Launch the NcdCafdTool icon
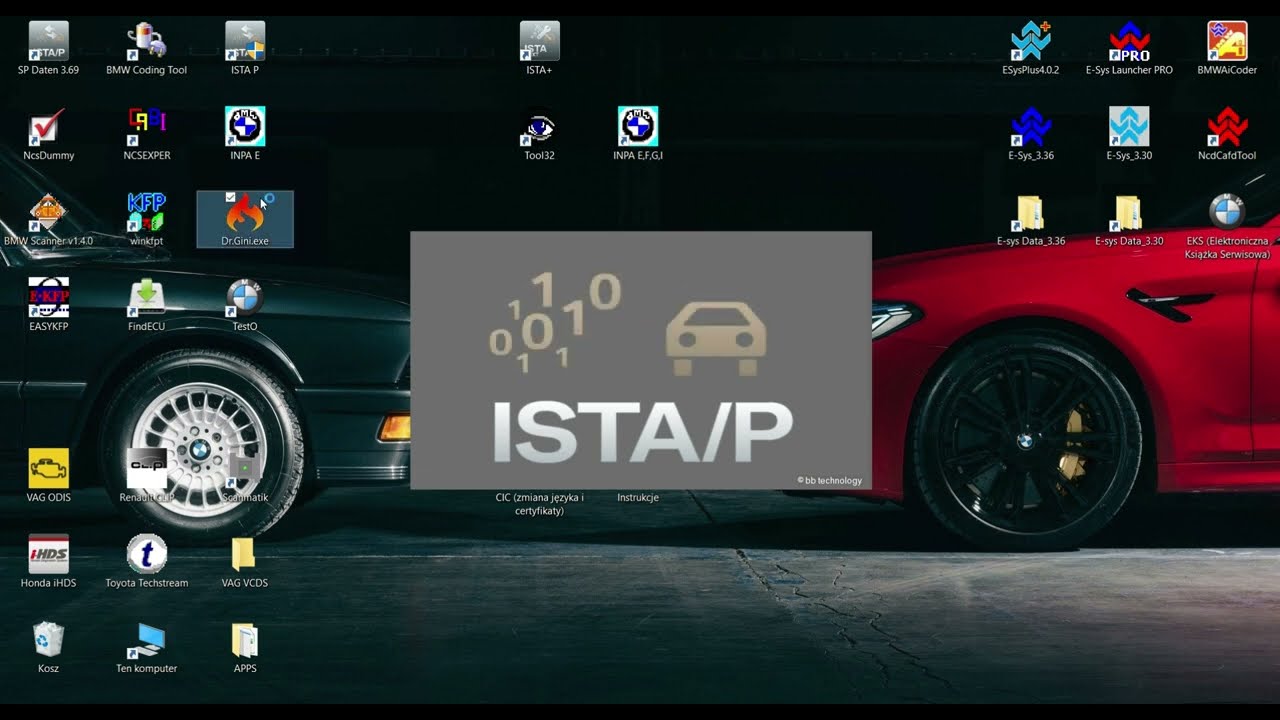1280x720 pixels. point(1227,127)
